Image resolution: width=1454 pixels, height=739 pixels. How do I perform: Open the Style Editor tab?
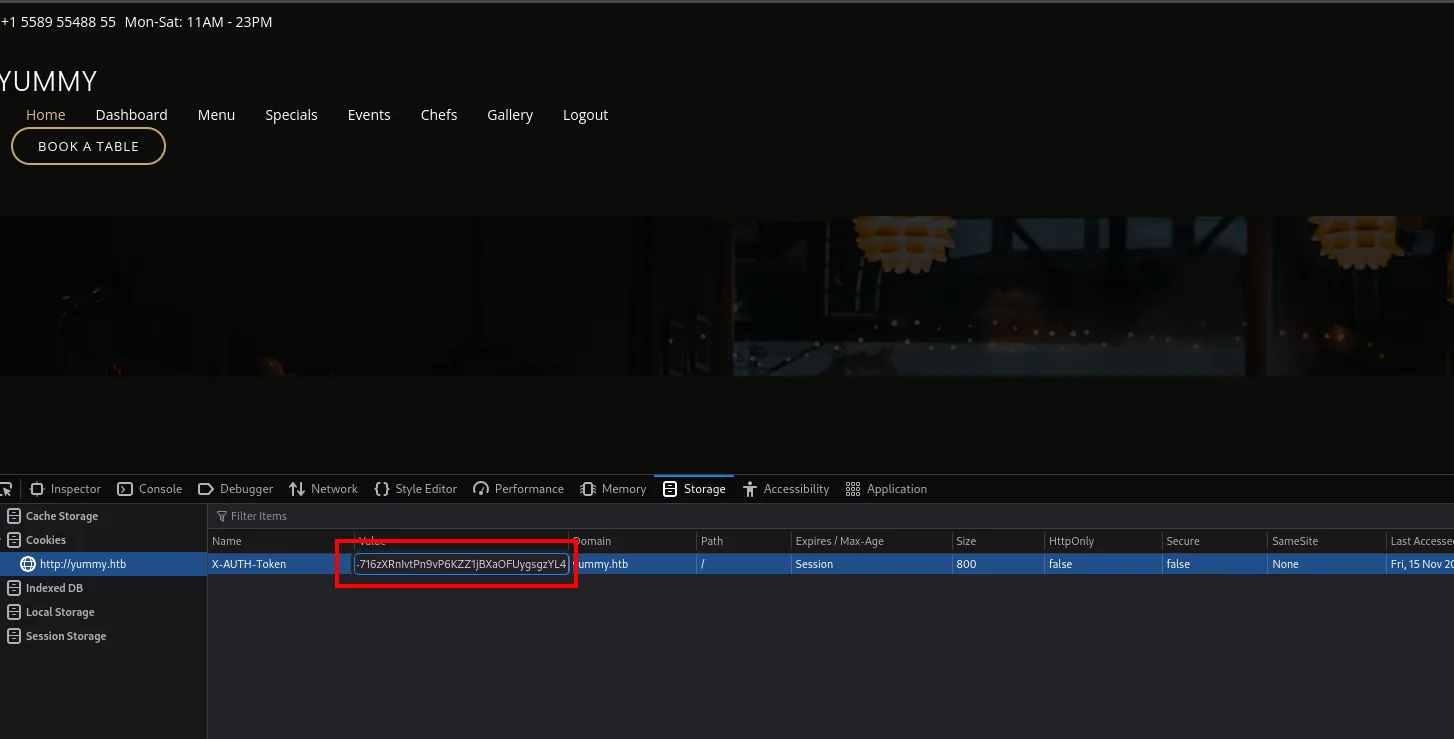point(415,489)
